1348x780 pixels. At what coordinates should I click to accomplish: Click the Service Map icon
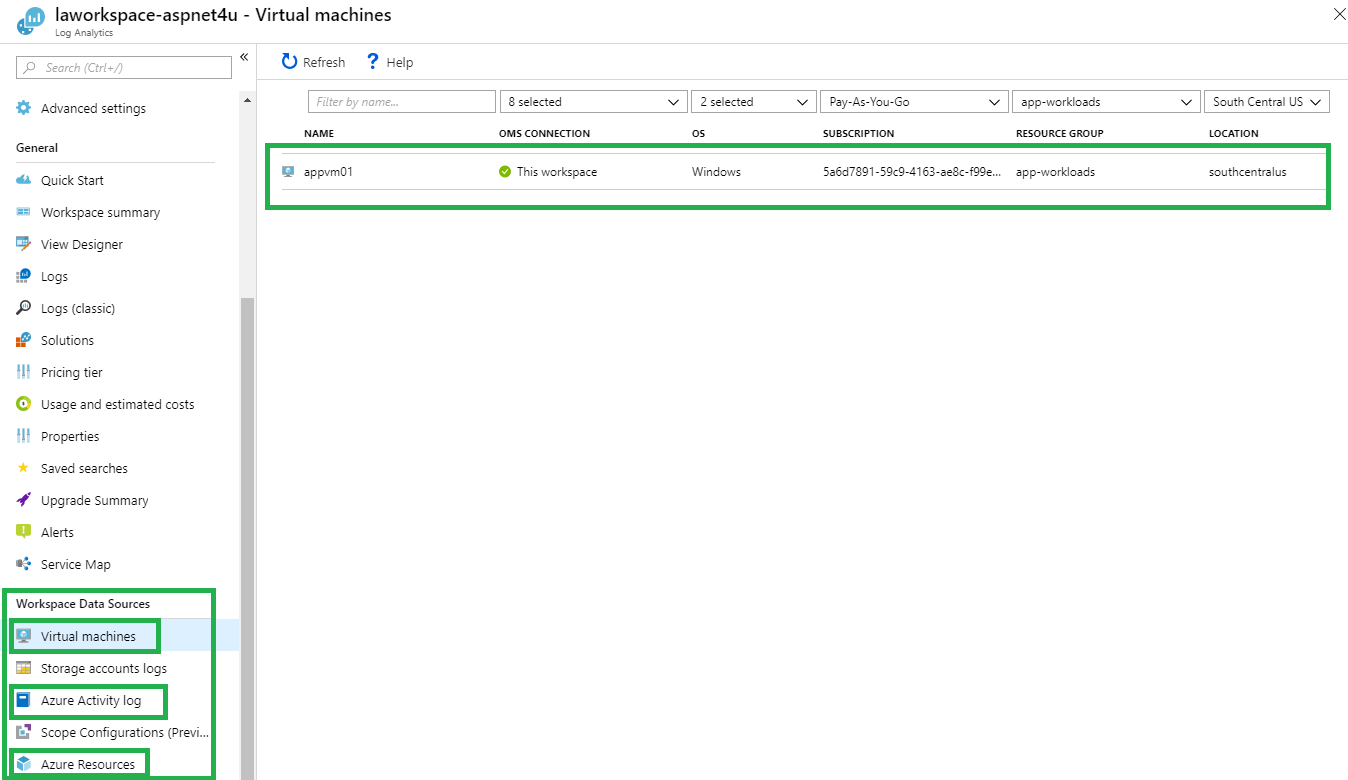[x=24, y=564]
